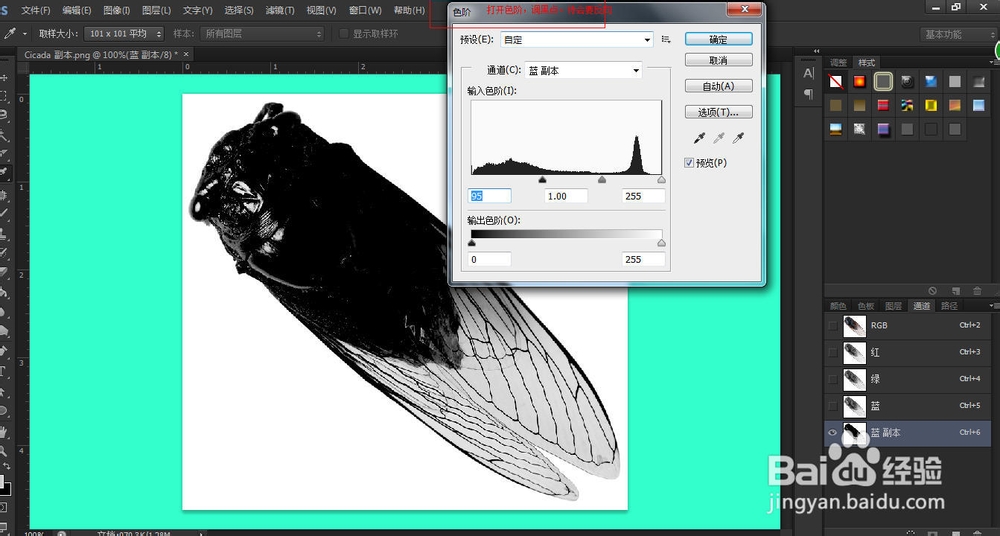Click the output white slider triangle

pyautogui.click(x=661, y=243)
